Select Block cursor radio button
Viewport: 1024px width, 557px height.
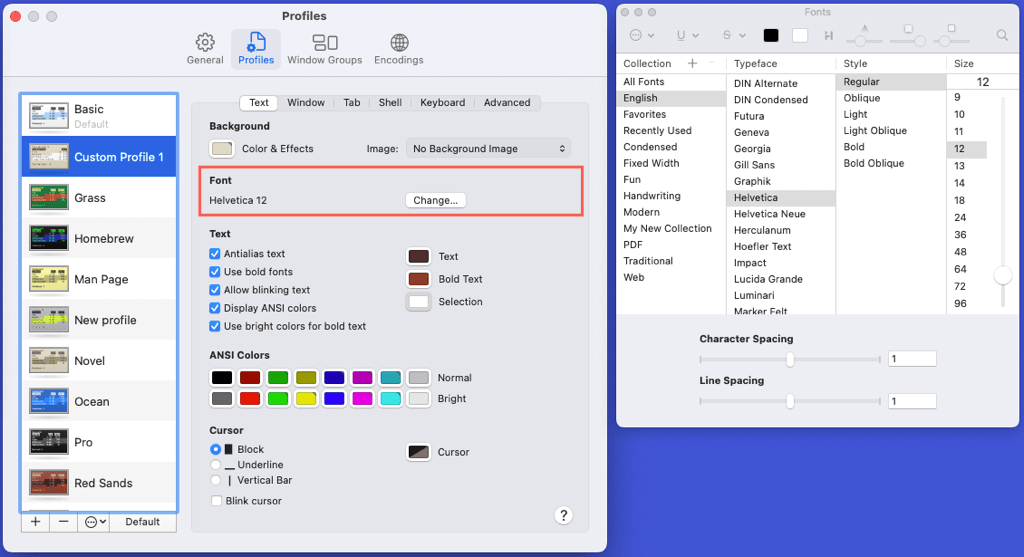click(215, 449)
